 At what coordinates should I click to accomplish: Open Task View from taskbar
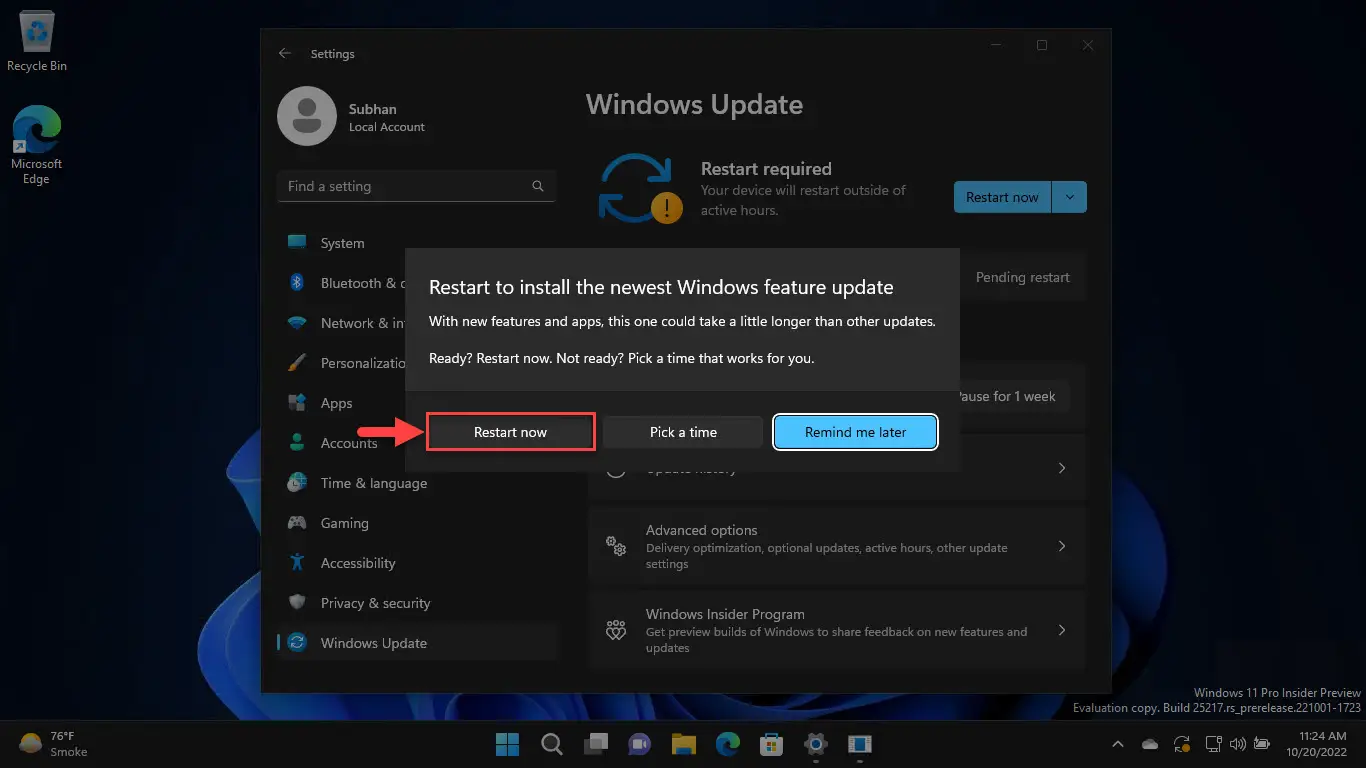596,744
